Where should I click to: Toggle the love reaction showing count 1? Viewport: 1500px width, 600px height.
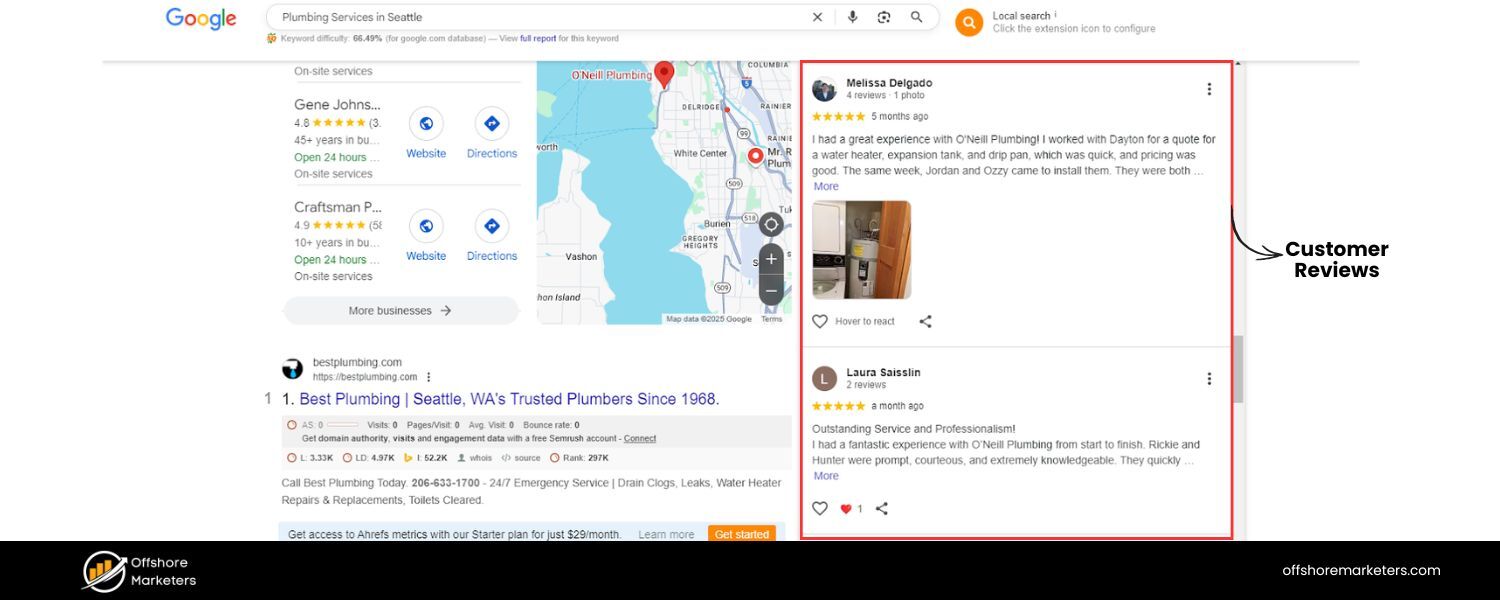[x=845, y=508]
